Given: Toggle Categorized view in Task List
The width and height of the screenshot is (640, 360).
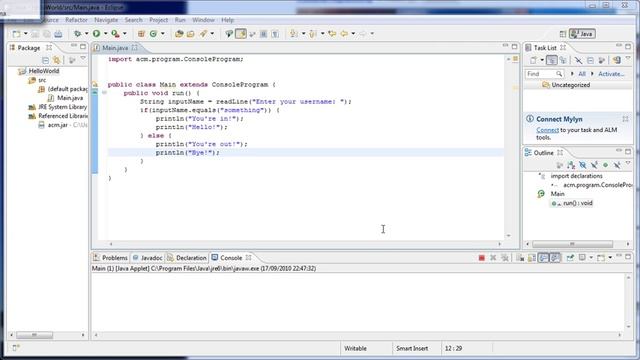Looking at the screenshot, I should point(551,60).
